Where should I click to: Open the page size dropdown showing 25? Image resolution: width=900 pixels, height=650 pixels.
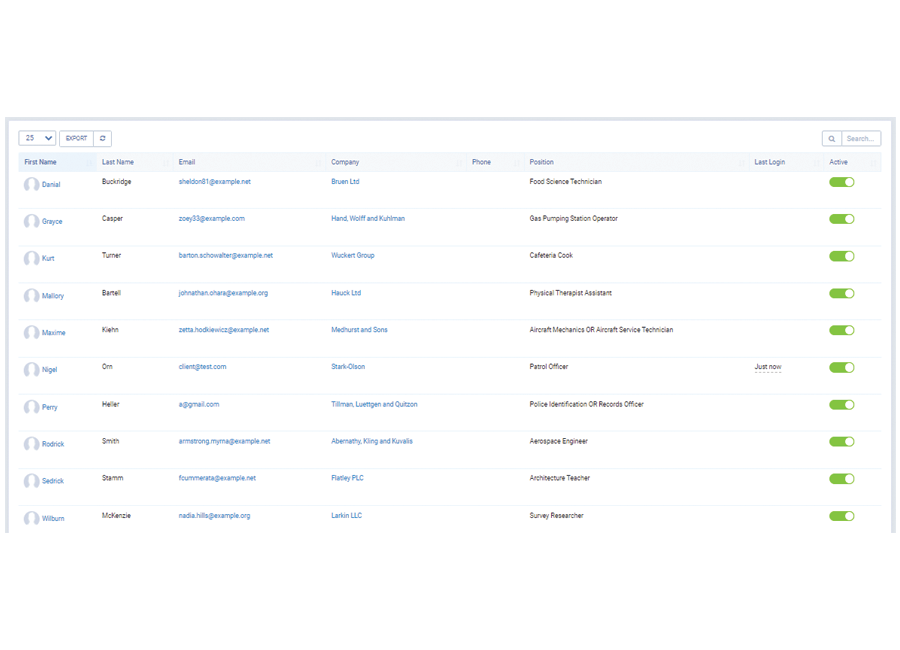[x=37, y=139]
